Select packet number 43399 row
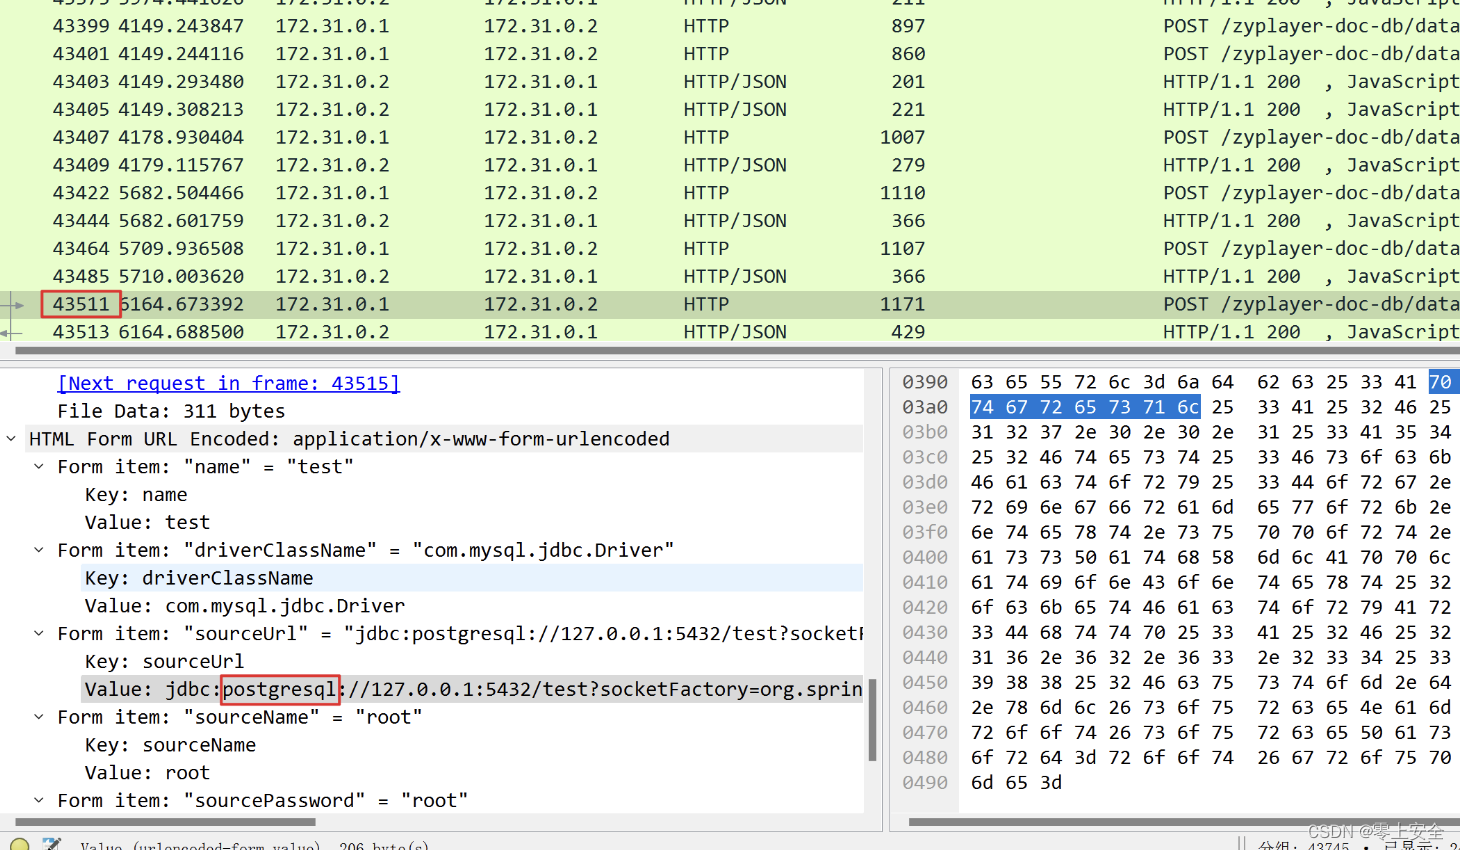 click(x=730, y=26)
